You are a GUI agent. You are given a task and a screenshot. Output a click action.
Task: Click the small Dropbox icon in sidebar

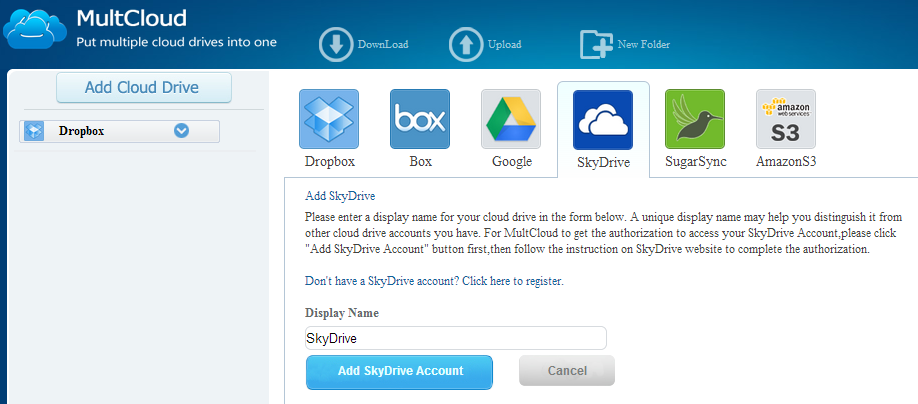point(34,131)
